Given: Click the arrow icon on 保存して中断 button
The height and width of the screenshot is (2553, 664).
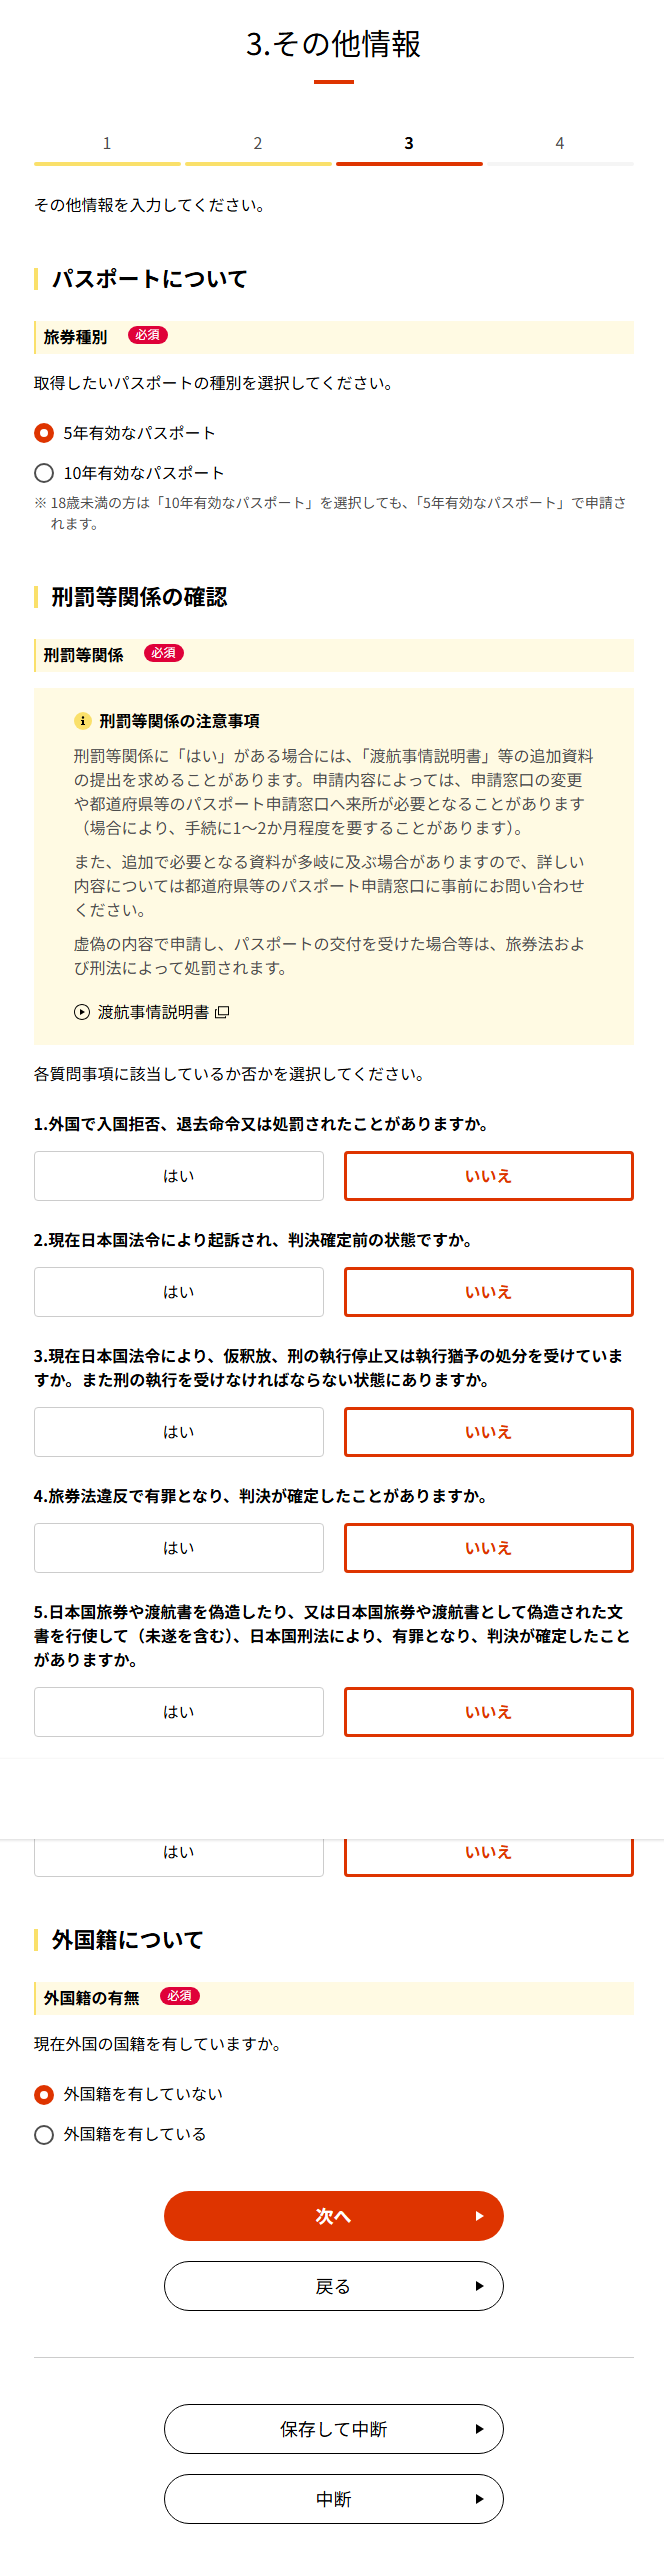Looking at the screenshot, I should tap(479, 2429).
